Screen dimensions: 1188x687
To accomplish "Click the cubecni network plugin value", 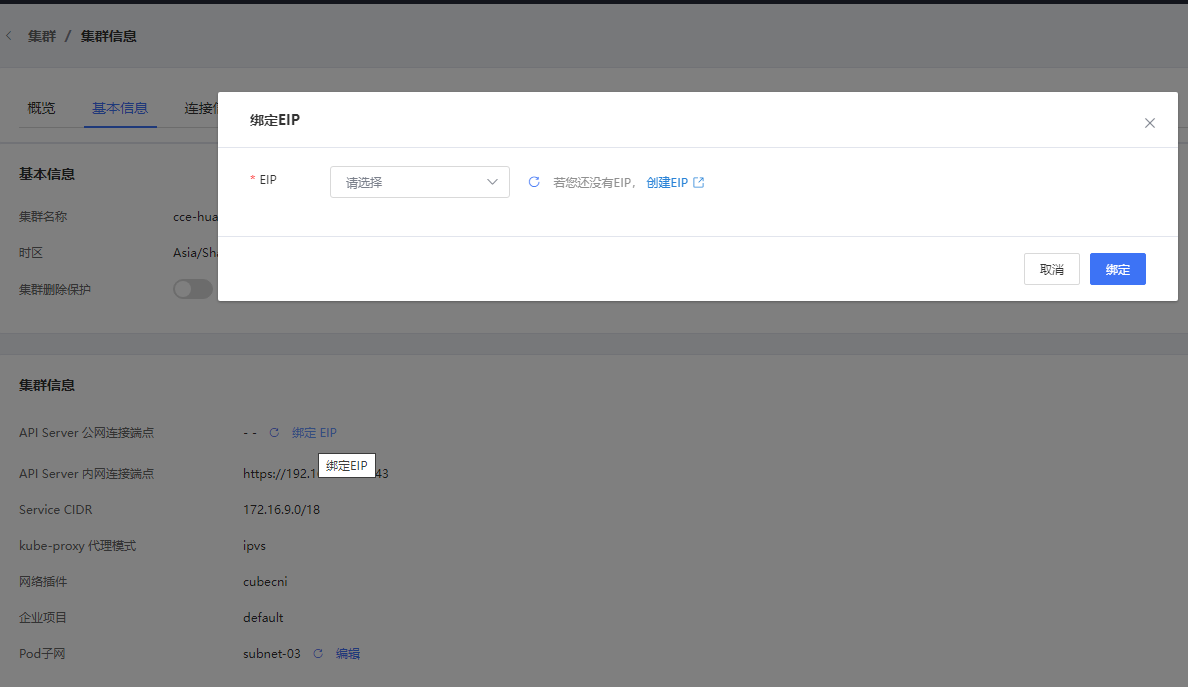I will pos(265,582).
